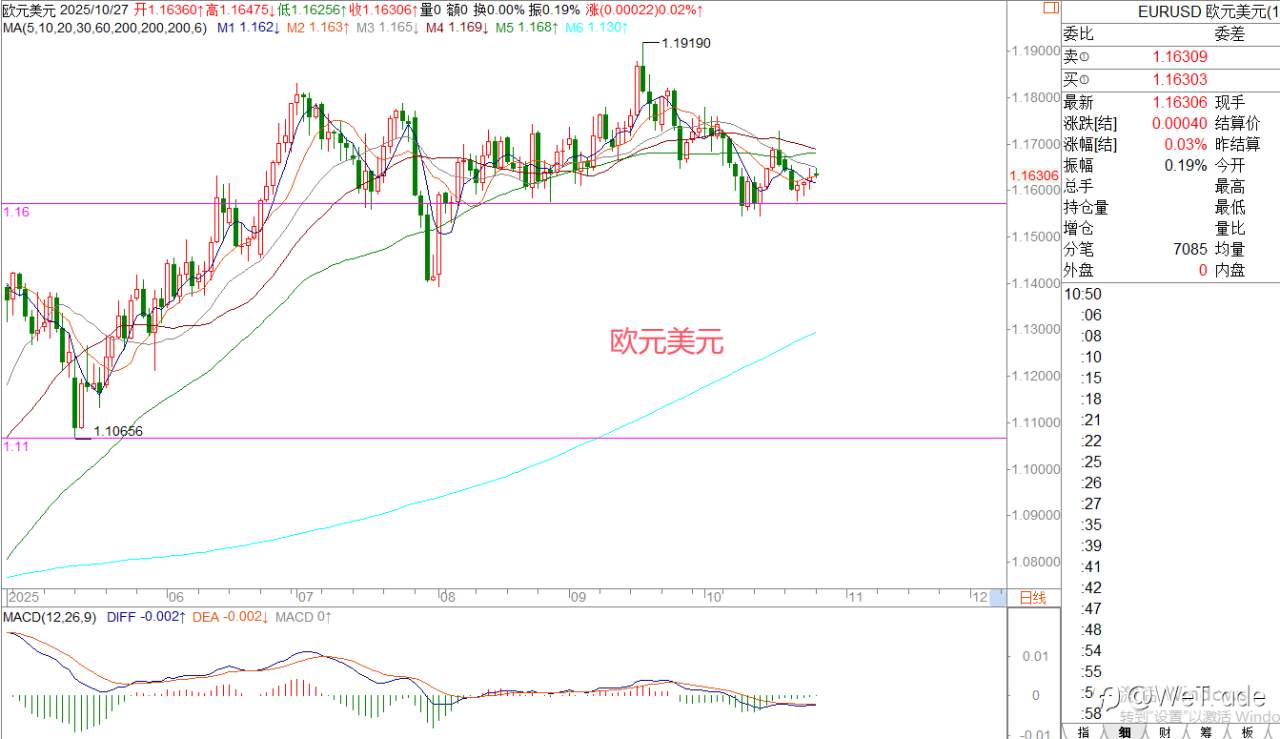This screenshot has height=739, width=1280.
Task: Click the :35 tick entry
Action: pos(1091,524)
